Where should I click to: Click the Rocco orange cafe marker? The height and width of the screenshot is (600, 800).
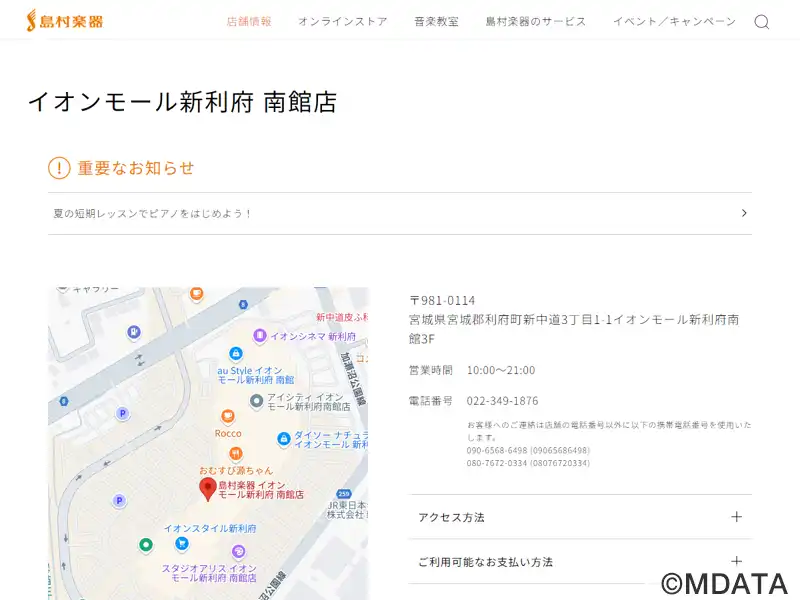228,416
